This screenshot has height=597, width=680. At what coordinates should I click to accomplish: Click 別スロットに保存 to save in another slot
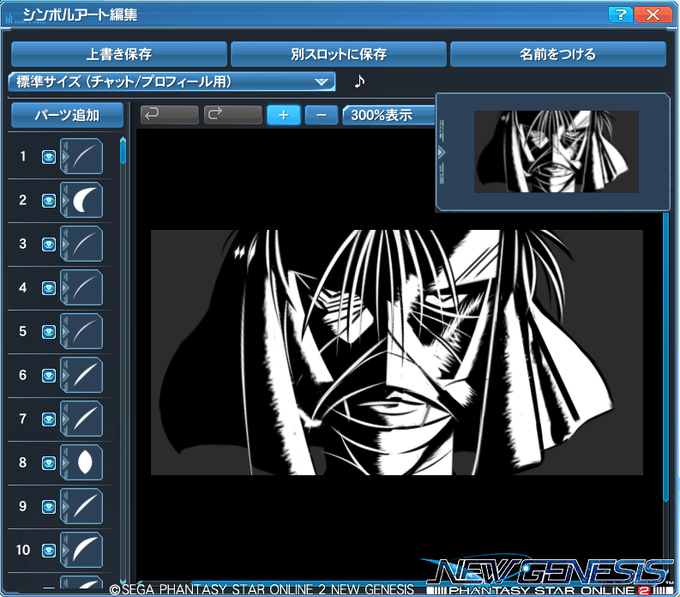pos(338,54)
